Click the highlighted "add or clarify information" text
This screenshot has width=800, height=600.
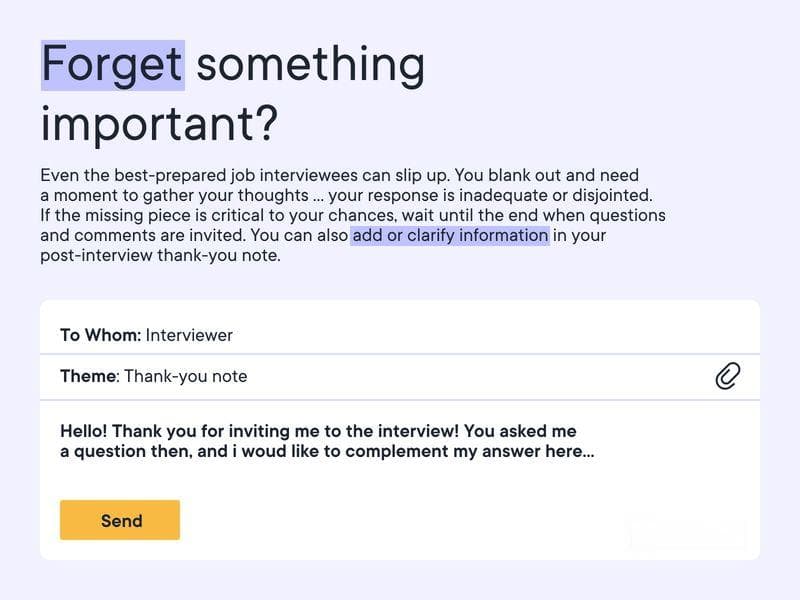(x=450, y=236)
